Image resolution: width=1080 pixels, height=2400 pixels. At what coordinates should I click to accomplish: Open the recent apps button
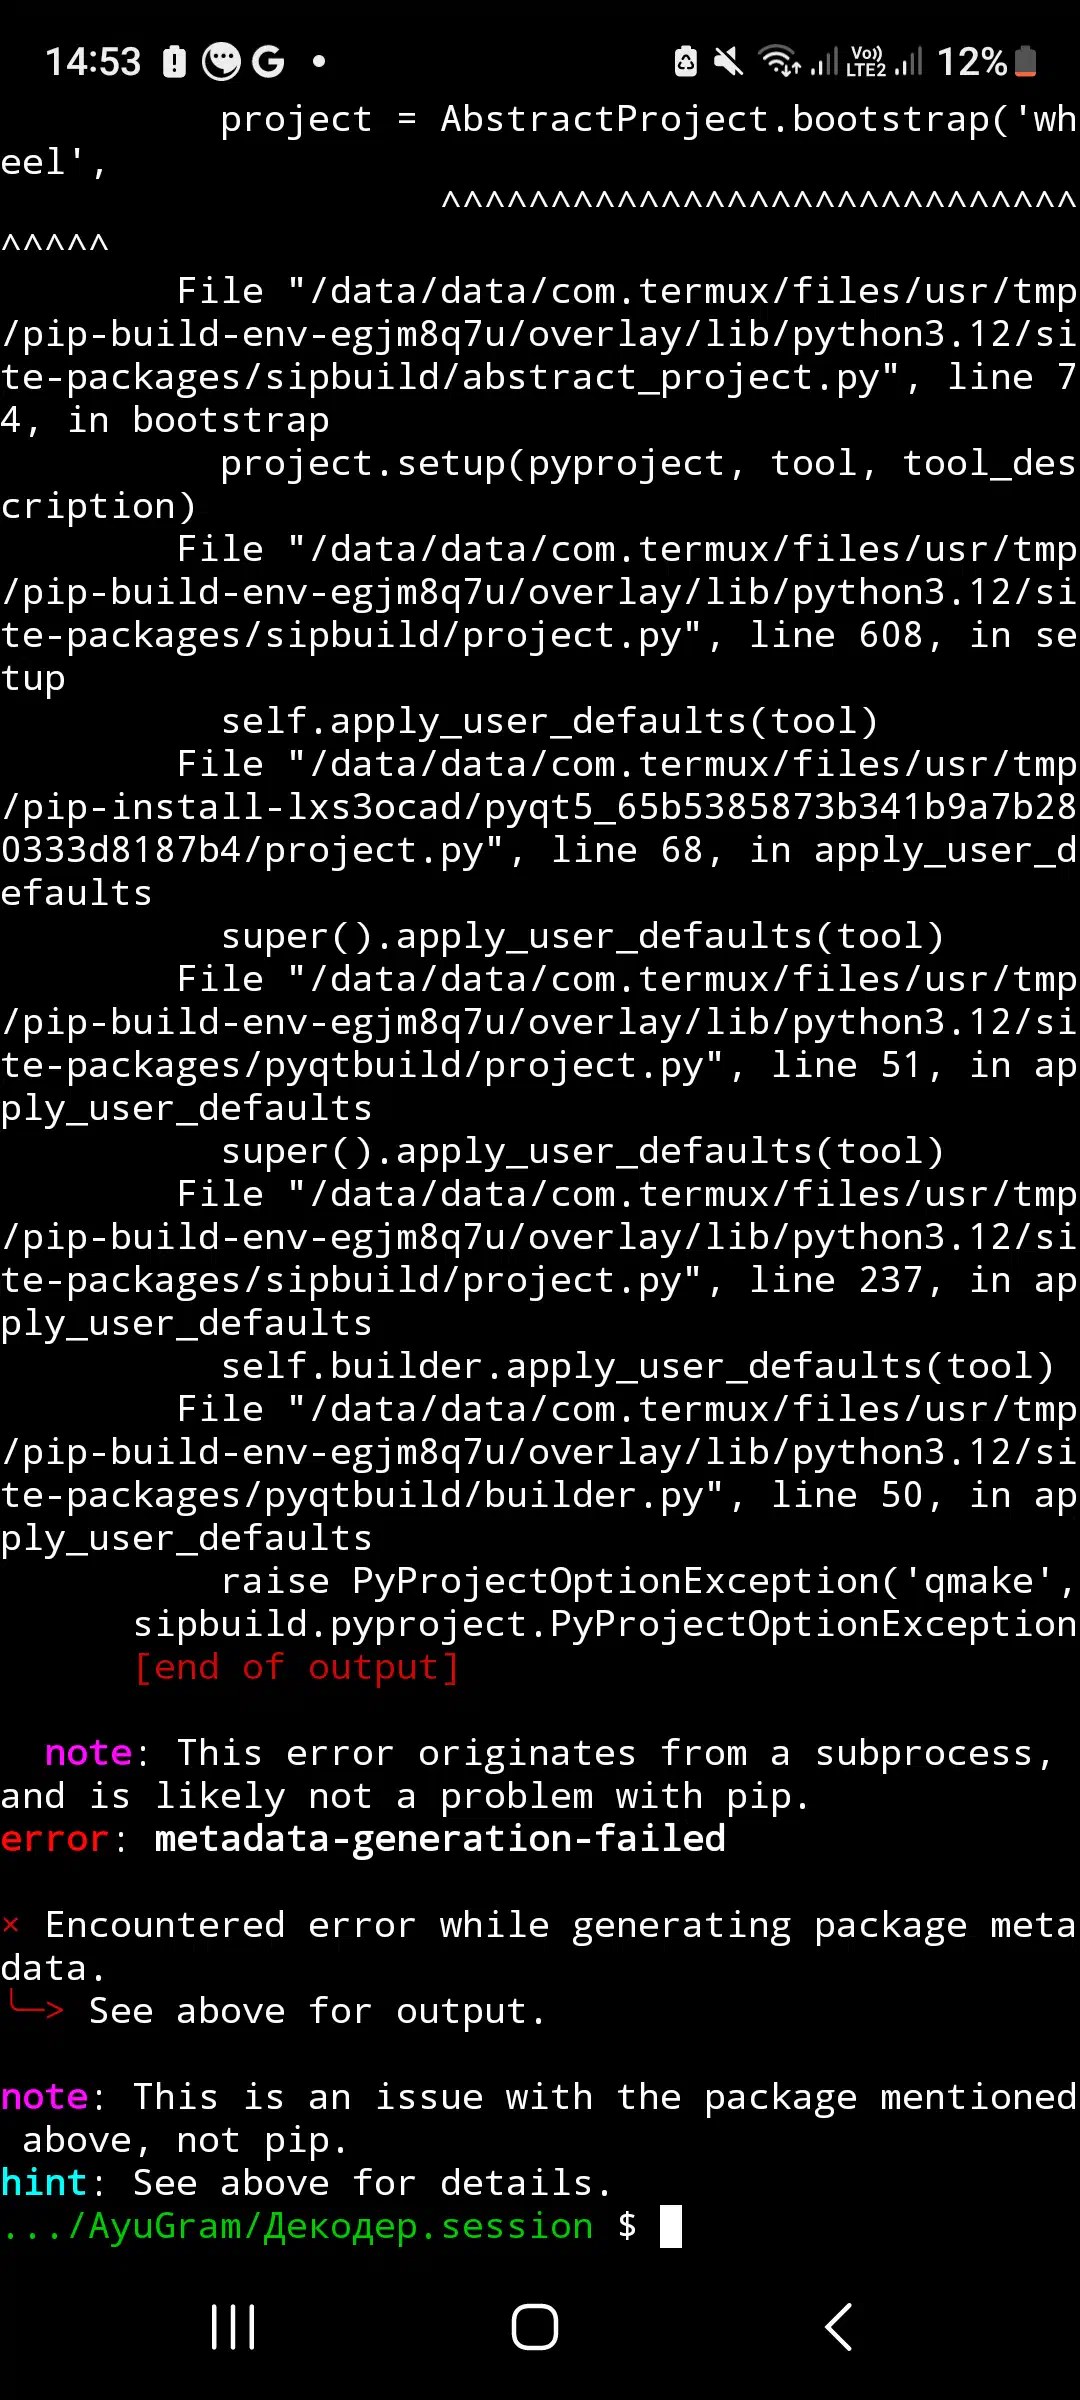234,2326
